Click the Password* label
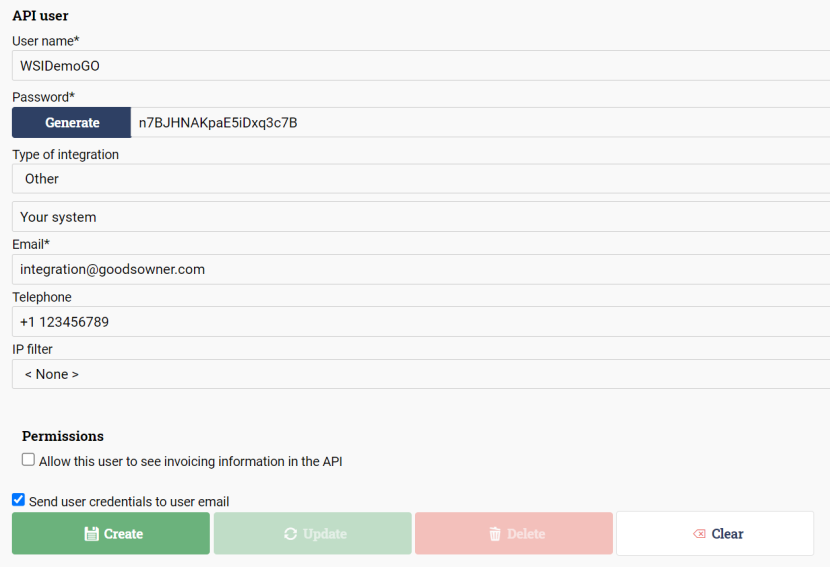 pyautogui.click(x=43, y=97)
